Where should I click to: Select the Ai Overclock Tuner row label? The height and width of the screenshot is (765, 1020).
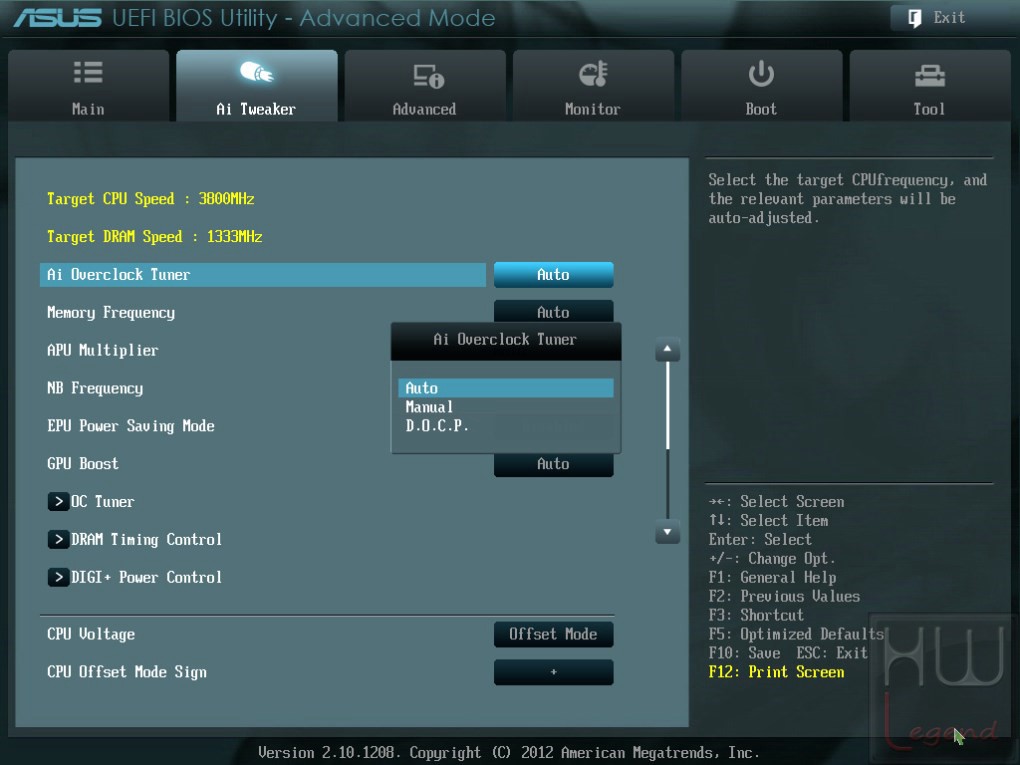point(118,275)
